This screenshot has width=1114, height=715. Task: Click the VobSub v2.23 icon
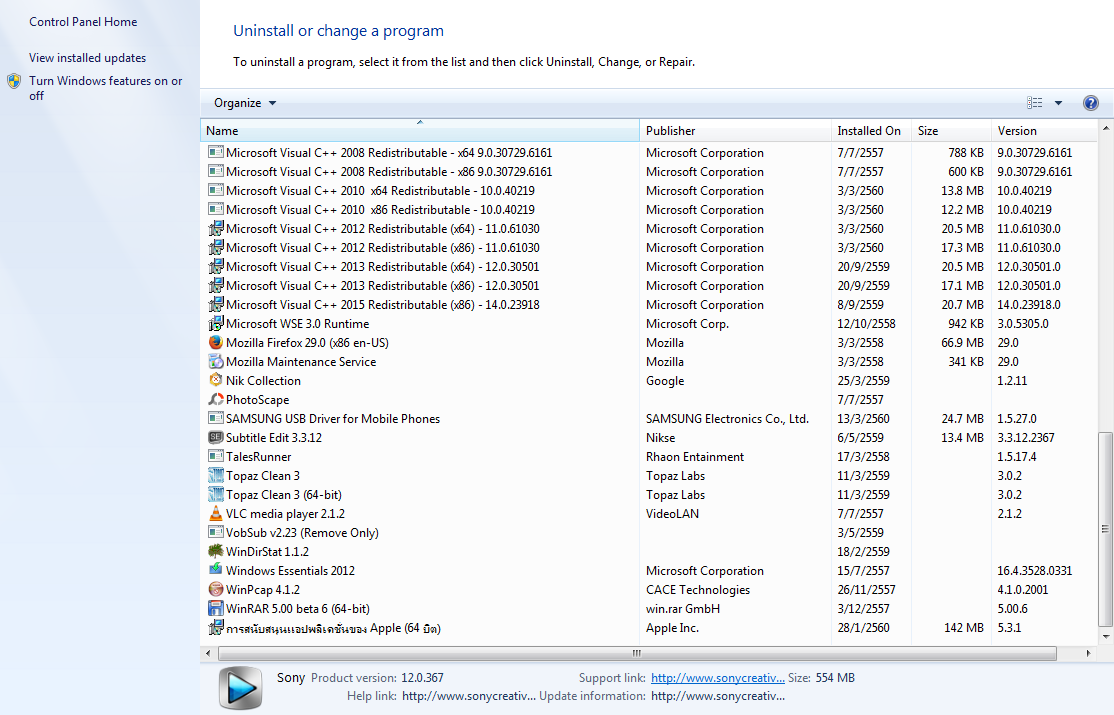coord(215,532)
